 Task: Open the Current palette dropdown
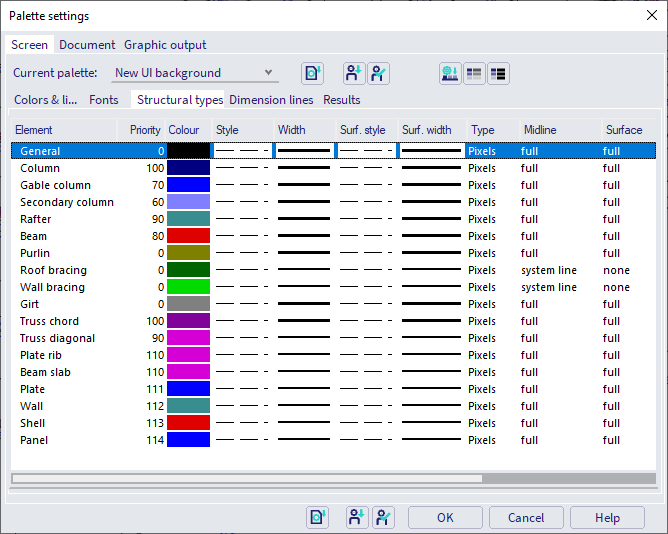click(194, 73)
